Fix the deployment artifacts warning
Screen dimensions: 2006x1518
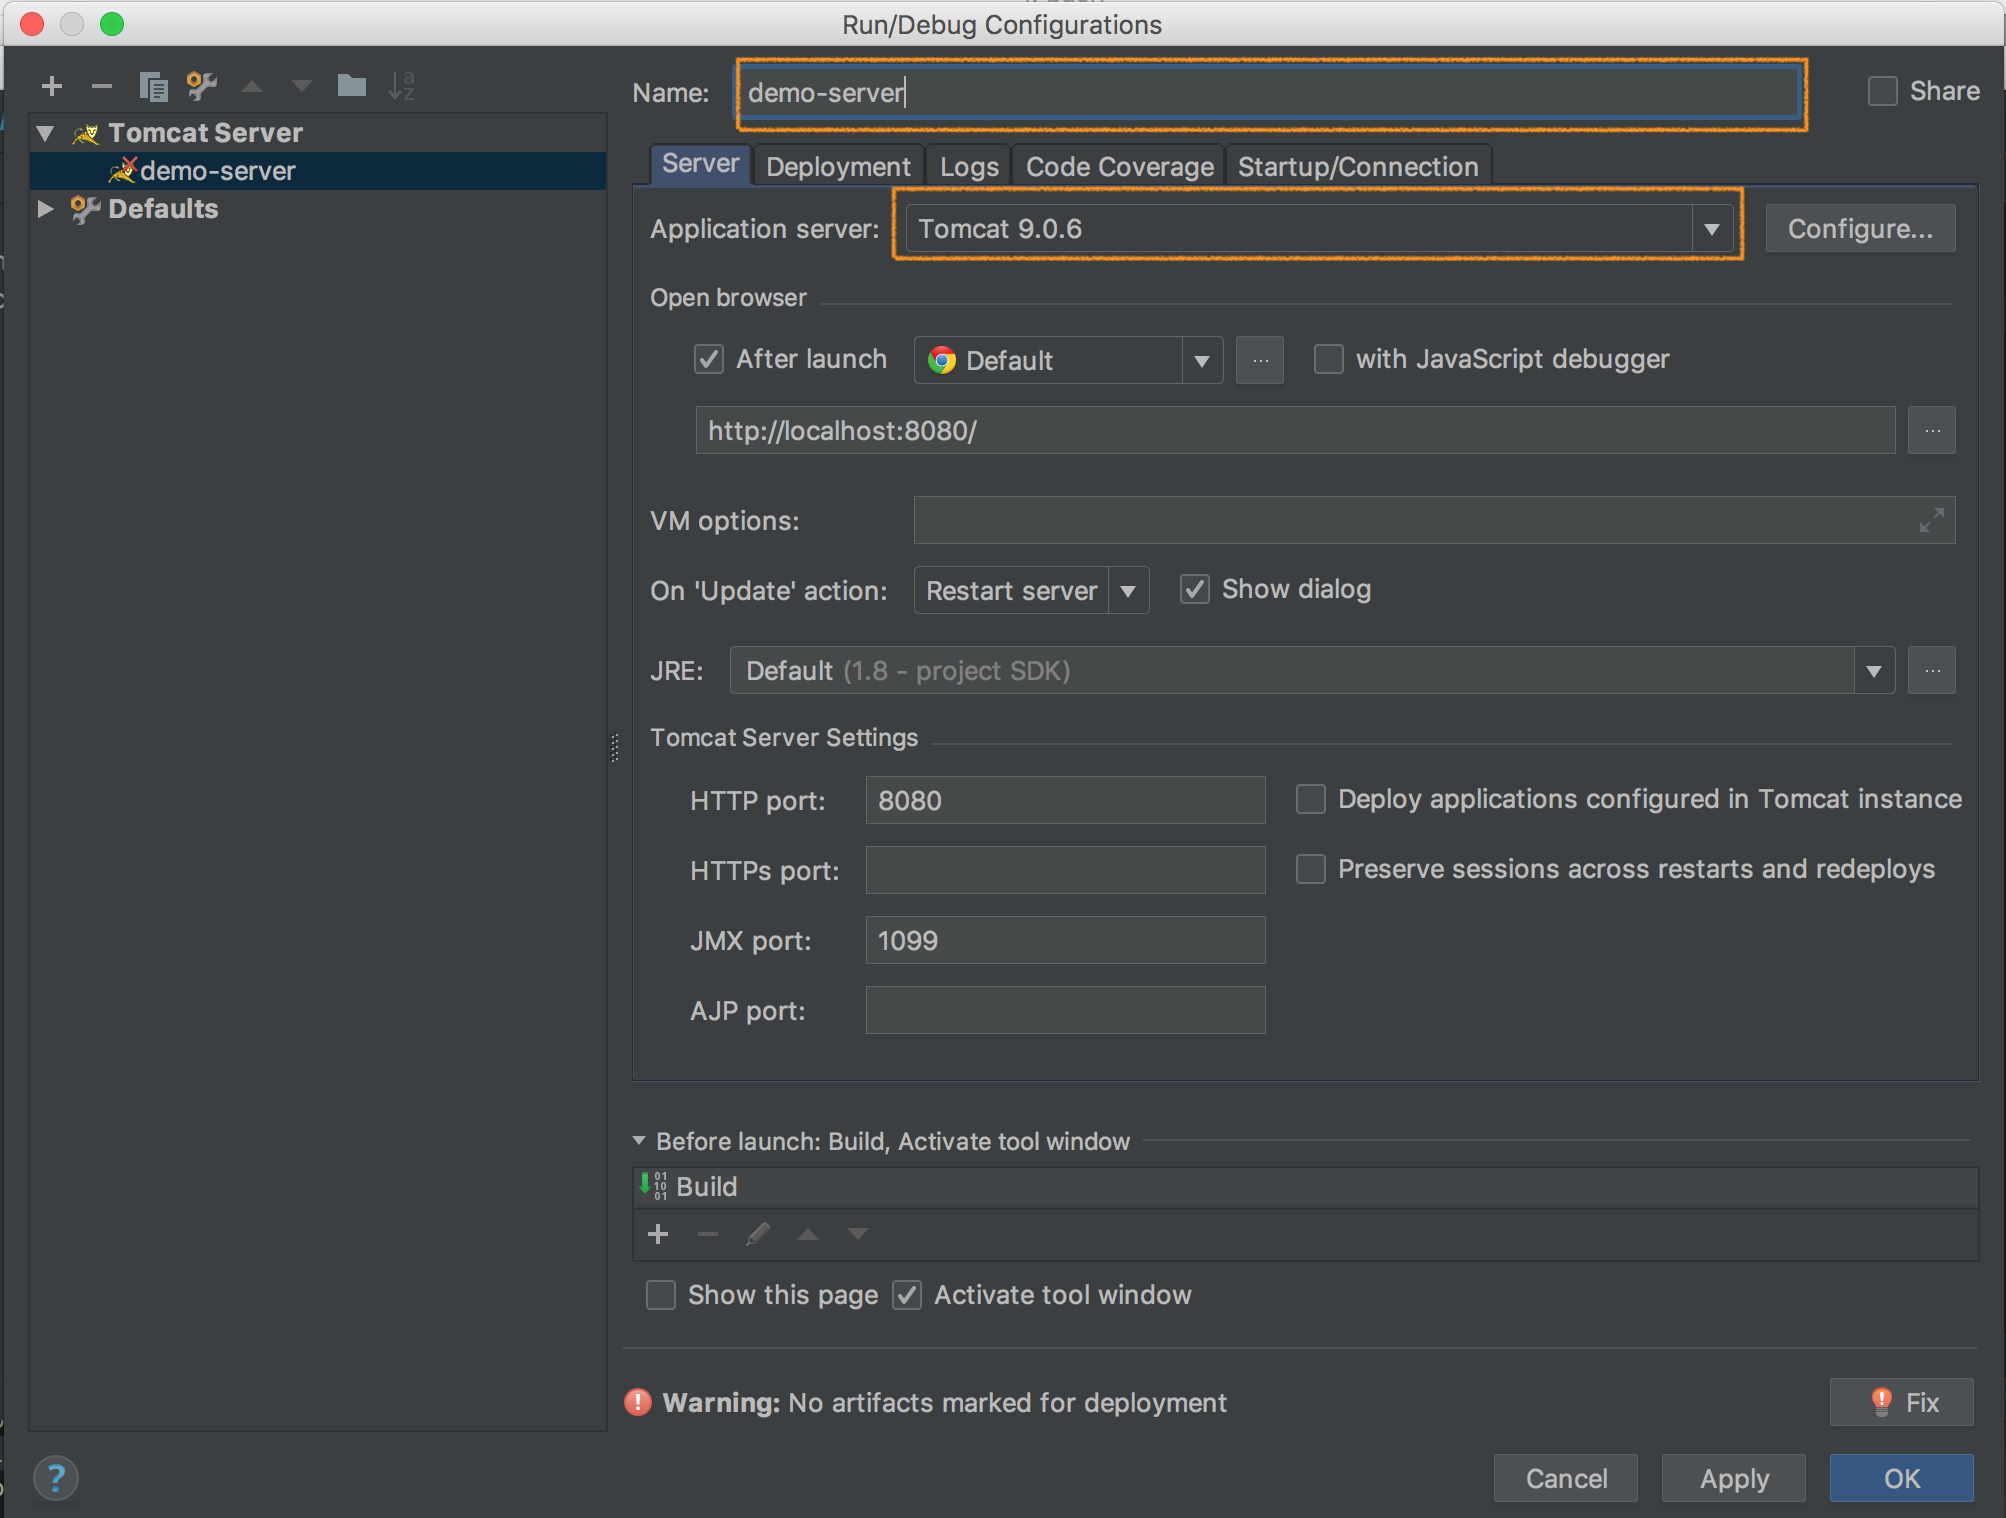(x=1900, y=1402)
